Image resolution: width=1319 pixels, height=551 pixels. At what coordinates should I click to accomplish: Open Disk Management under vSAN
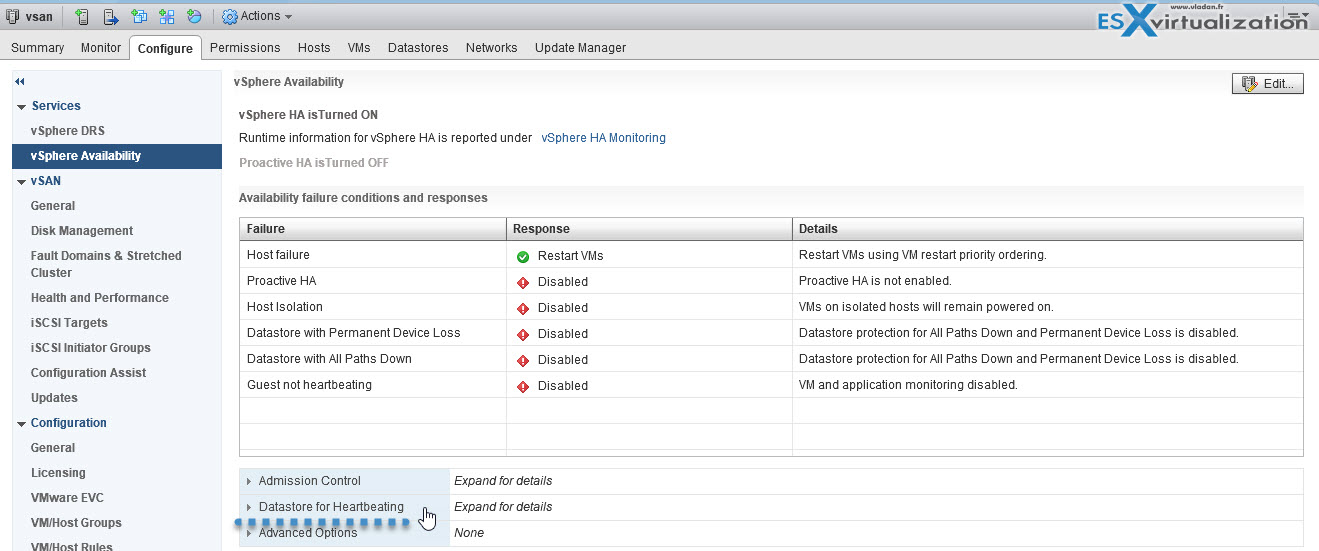(81, 231)
